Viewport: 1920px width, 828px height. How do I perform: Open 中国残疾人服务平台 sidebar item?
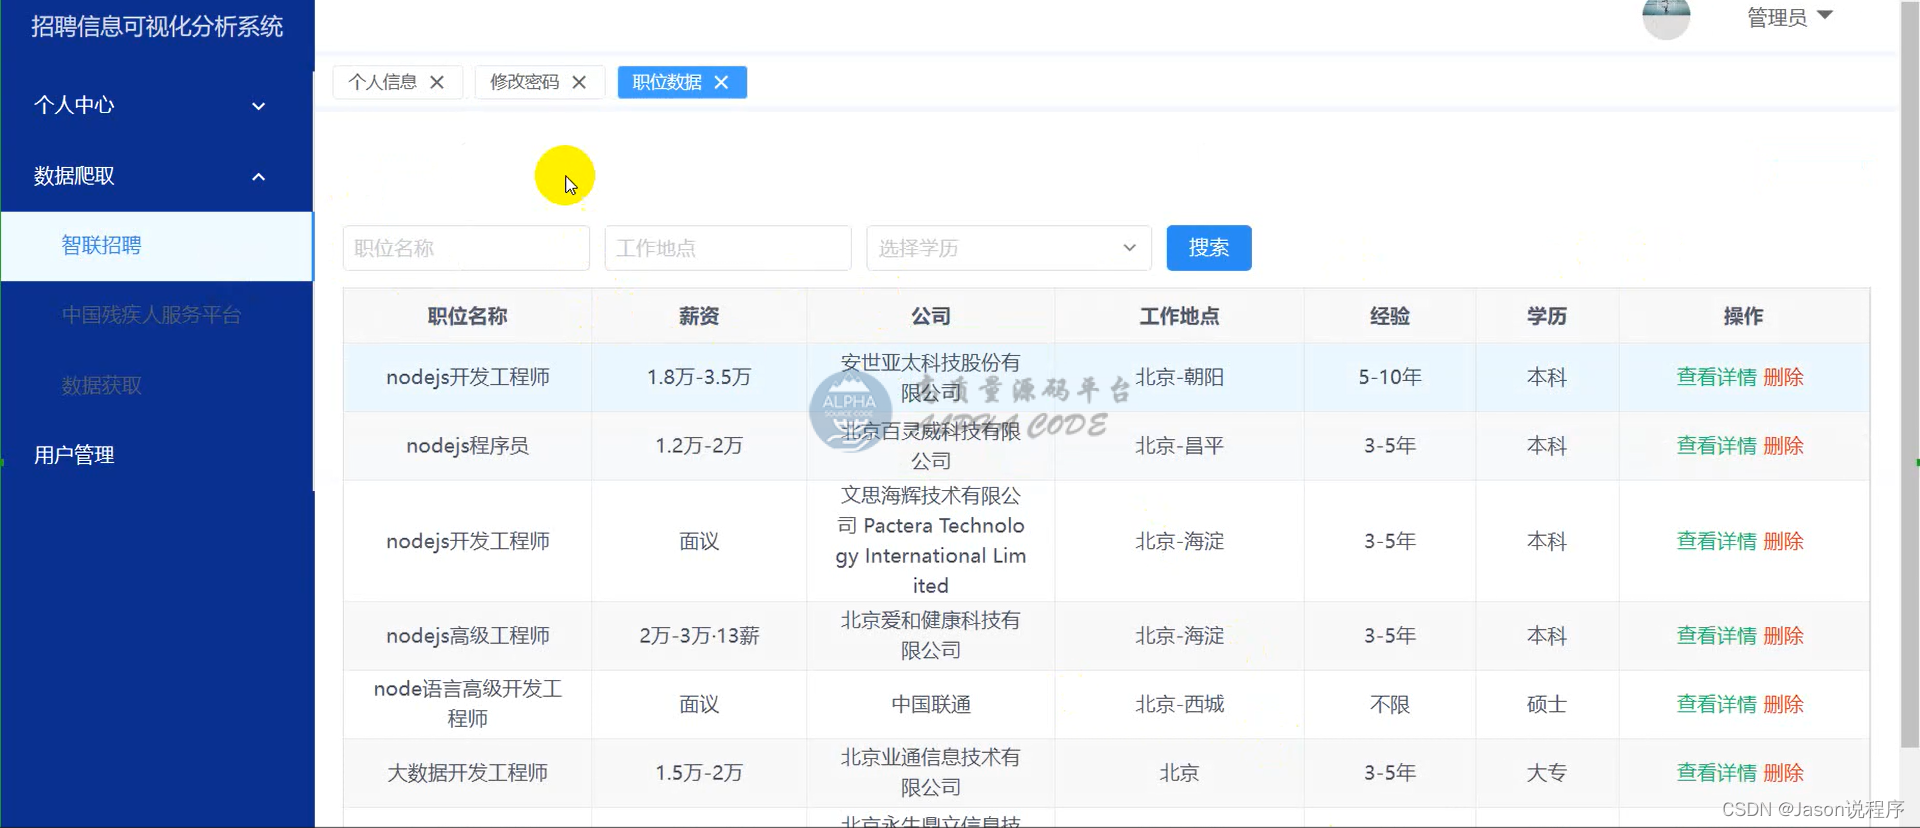tap(157, 315)
